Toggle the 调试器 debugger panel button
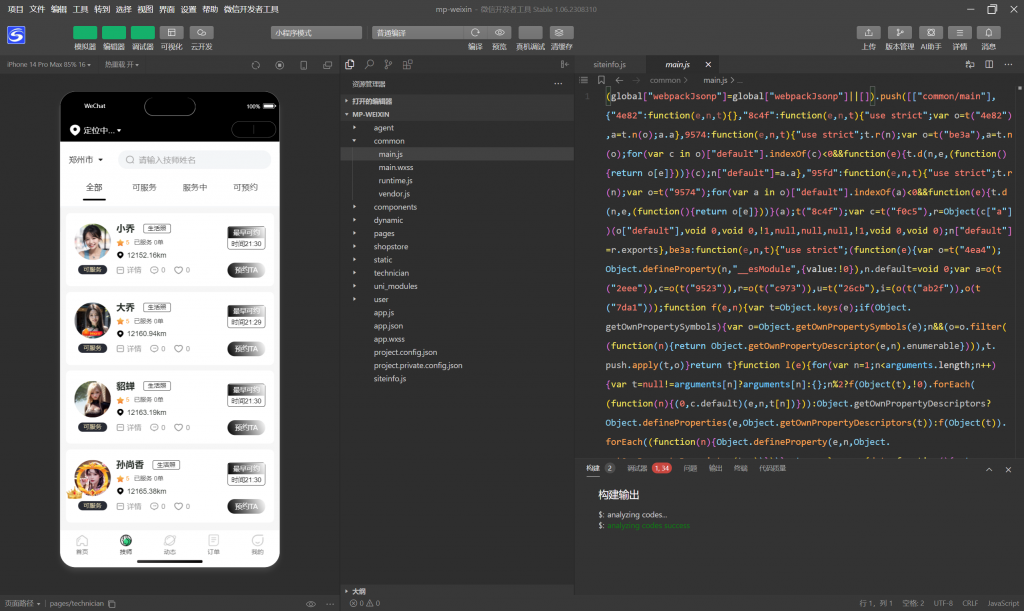This screenshot has width=1024, height=611. pyautogui.click(x=143, y=33)
